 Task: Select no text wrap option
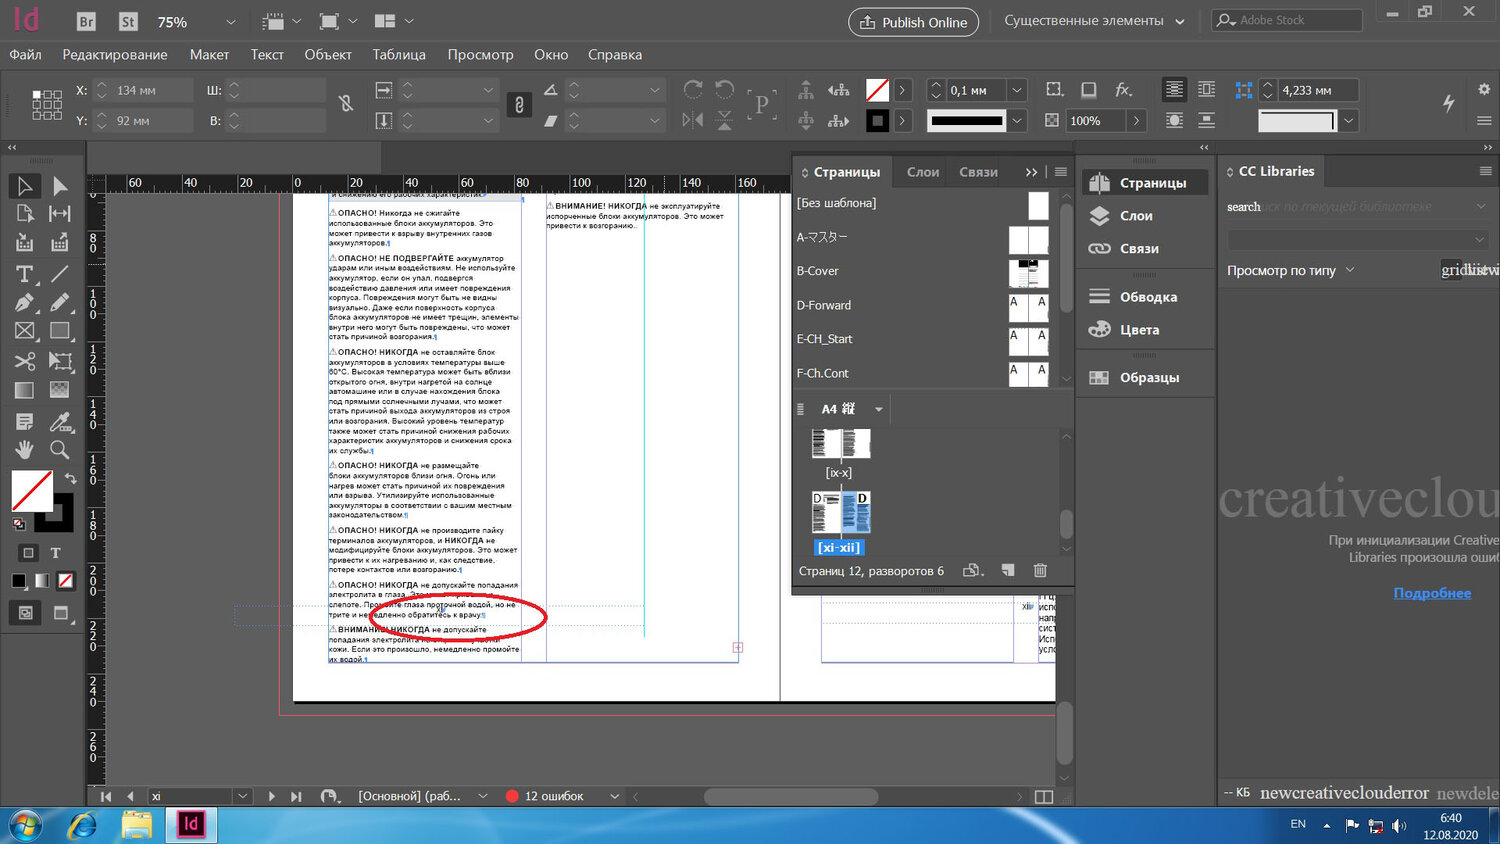click(1174, 90)
